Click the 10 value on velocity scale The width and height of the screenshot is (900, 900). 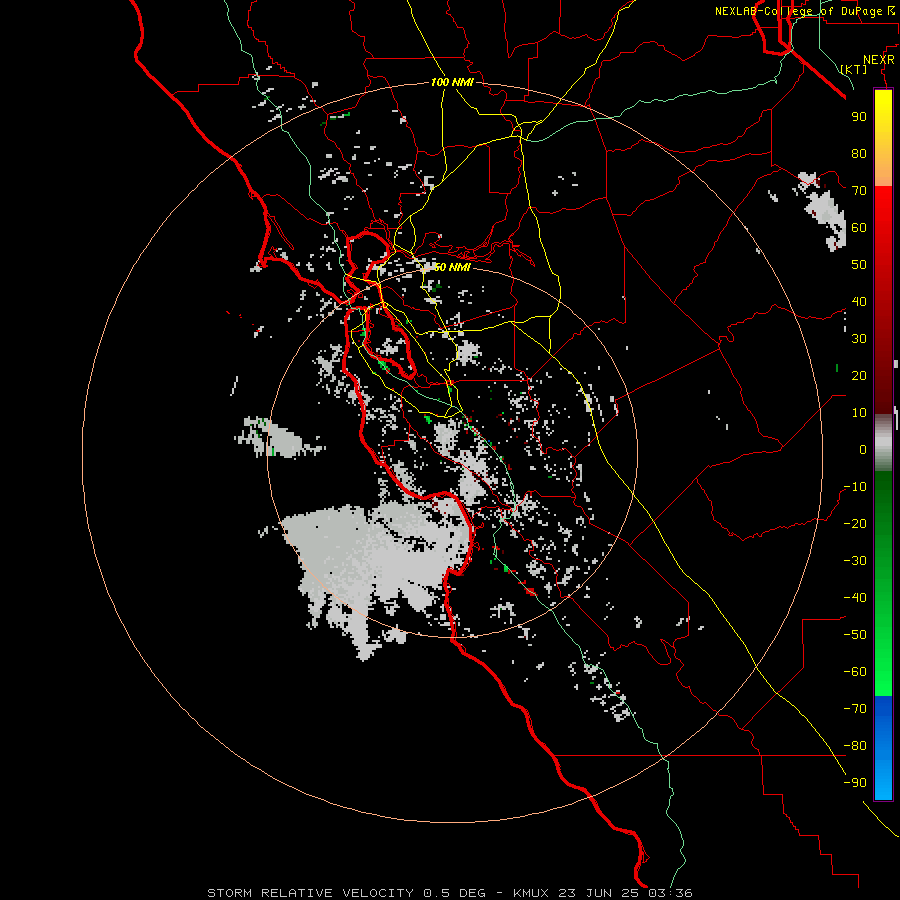coord(859,413)
